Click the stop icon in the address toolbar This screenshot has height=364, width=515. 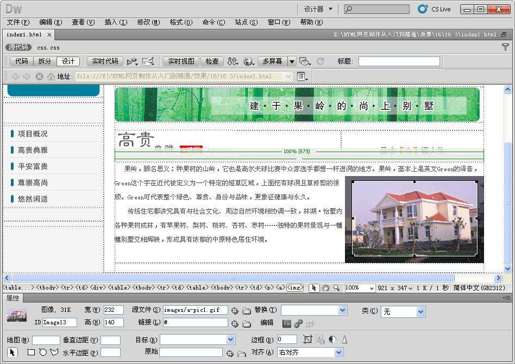point(39,76)
